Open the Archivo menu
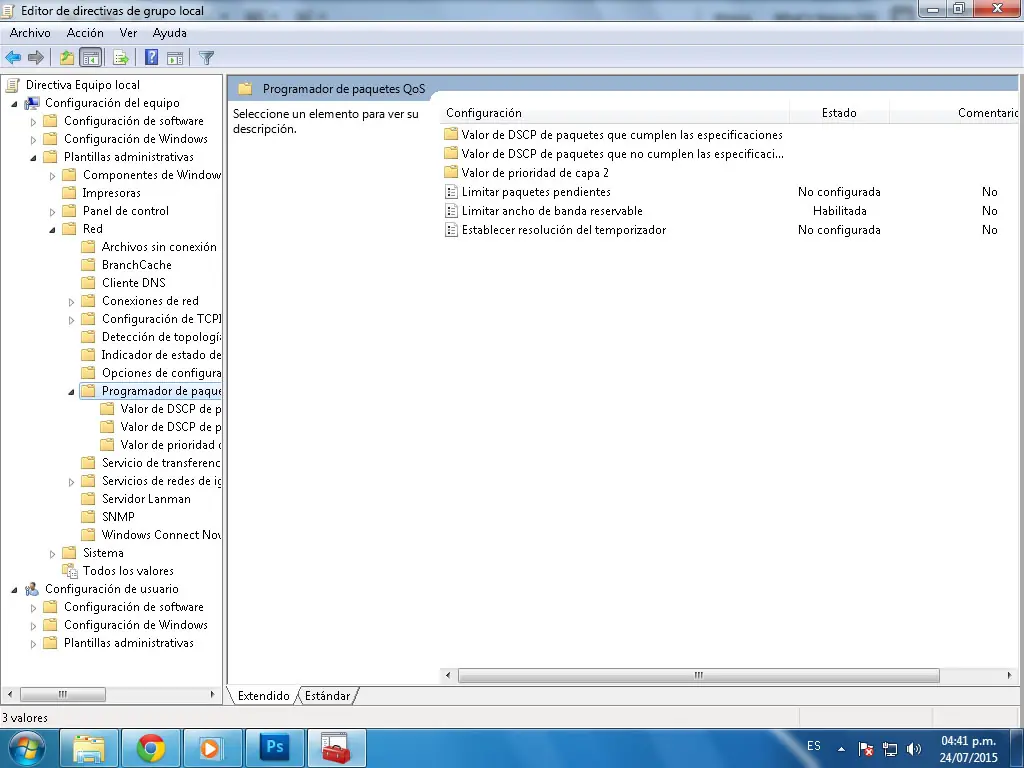This screenshot has height=768, width=1024. [x=30, y=33]
